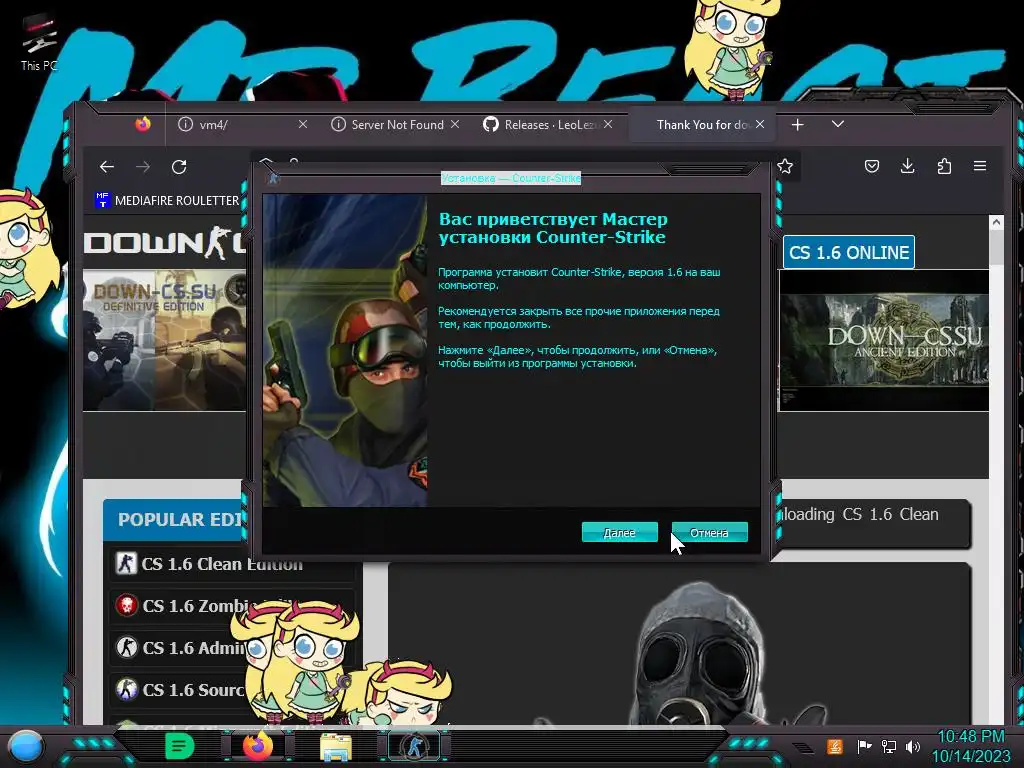Image resolution: width=1024 pixels, height=768 pixels.
Task: Open the green notes app on taskbar
Action: 180,746
